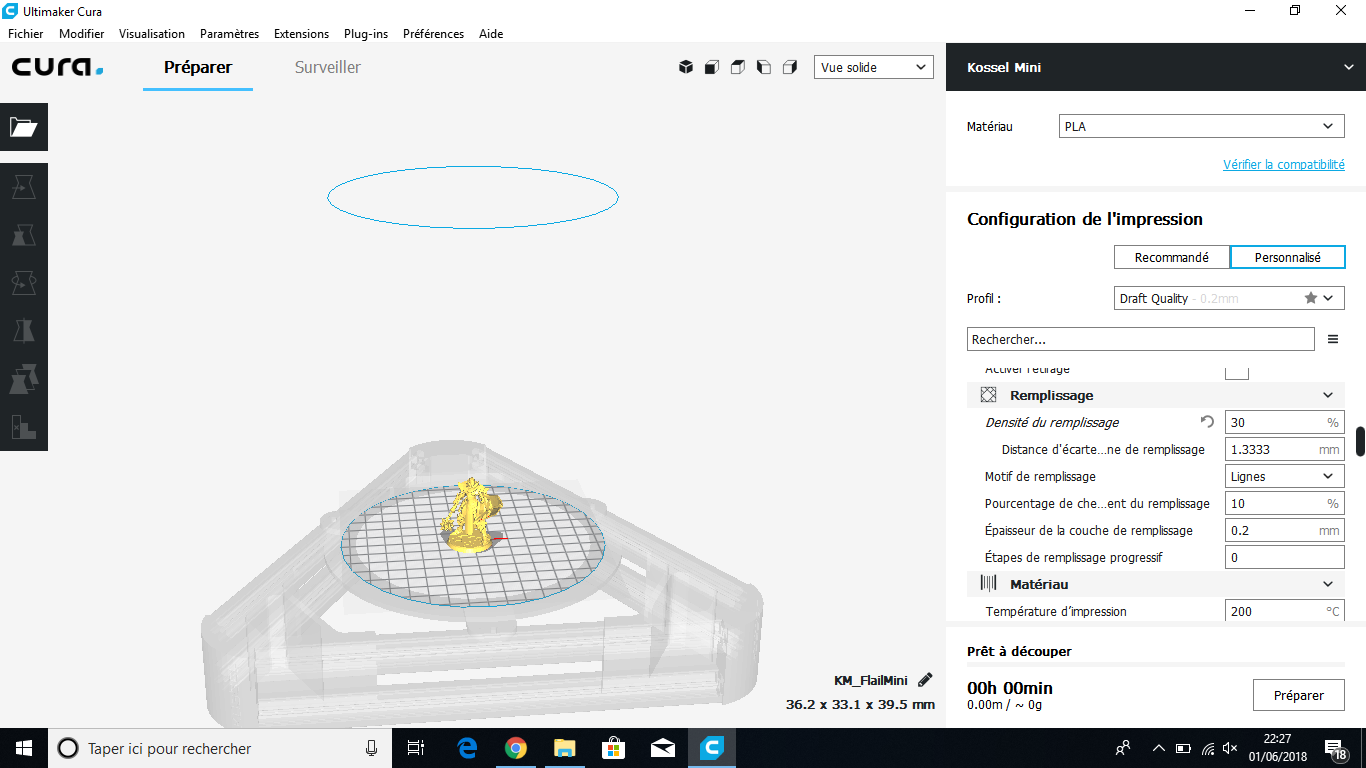Click the volume icon in system tray
1366x768 pixels.
click(1232, 748)
